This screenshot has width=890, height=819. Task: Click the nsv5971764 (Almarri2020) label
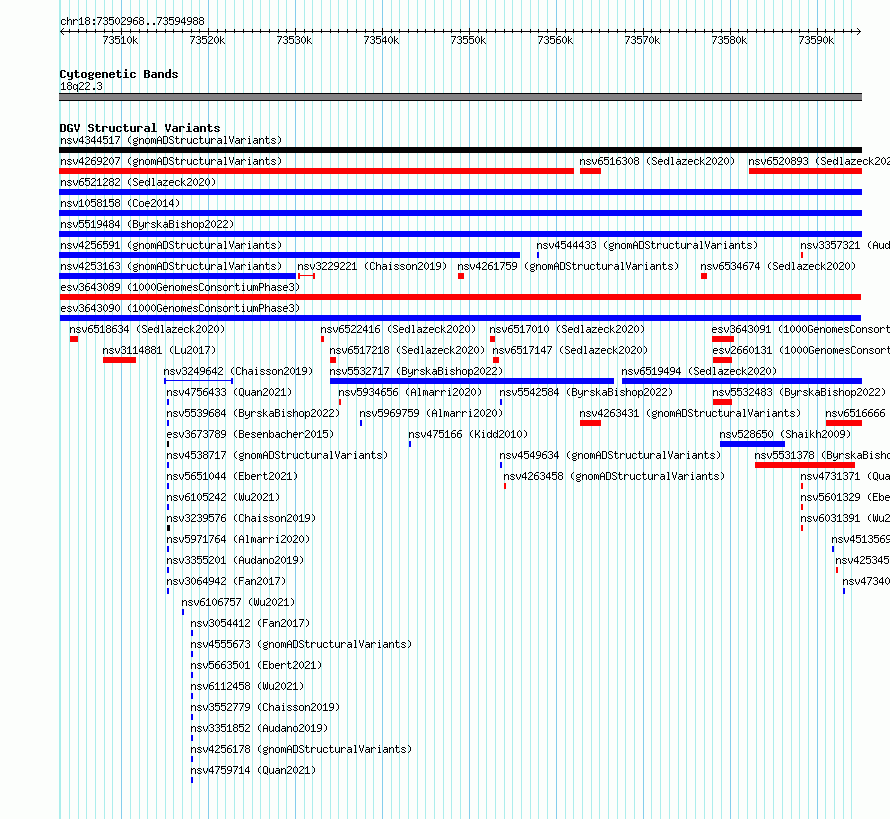pyautogui.click(x=238, y=539)
